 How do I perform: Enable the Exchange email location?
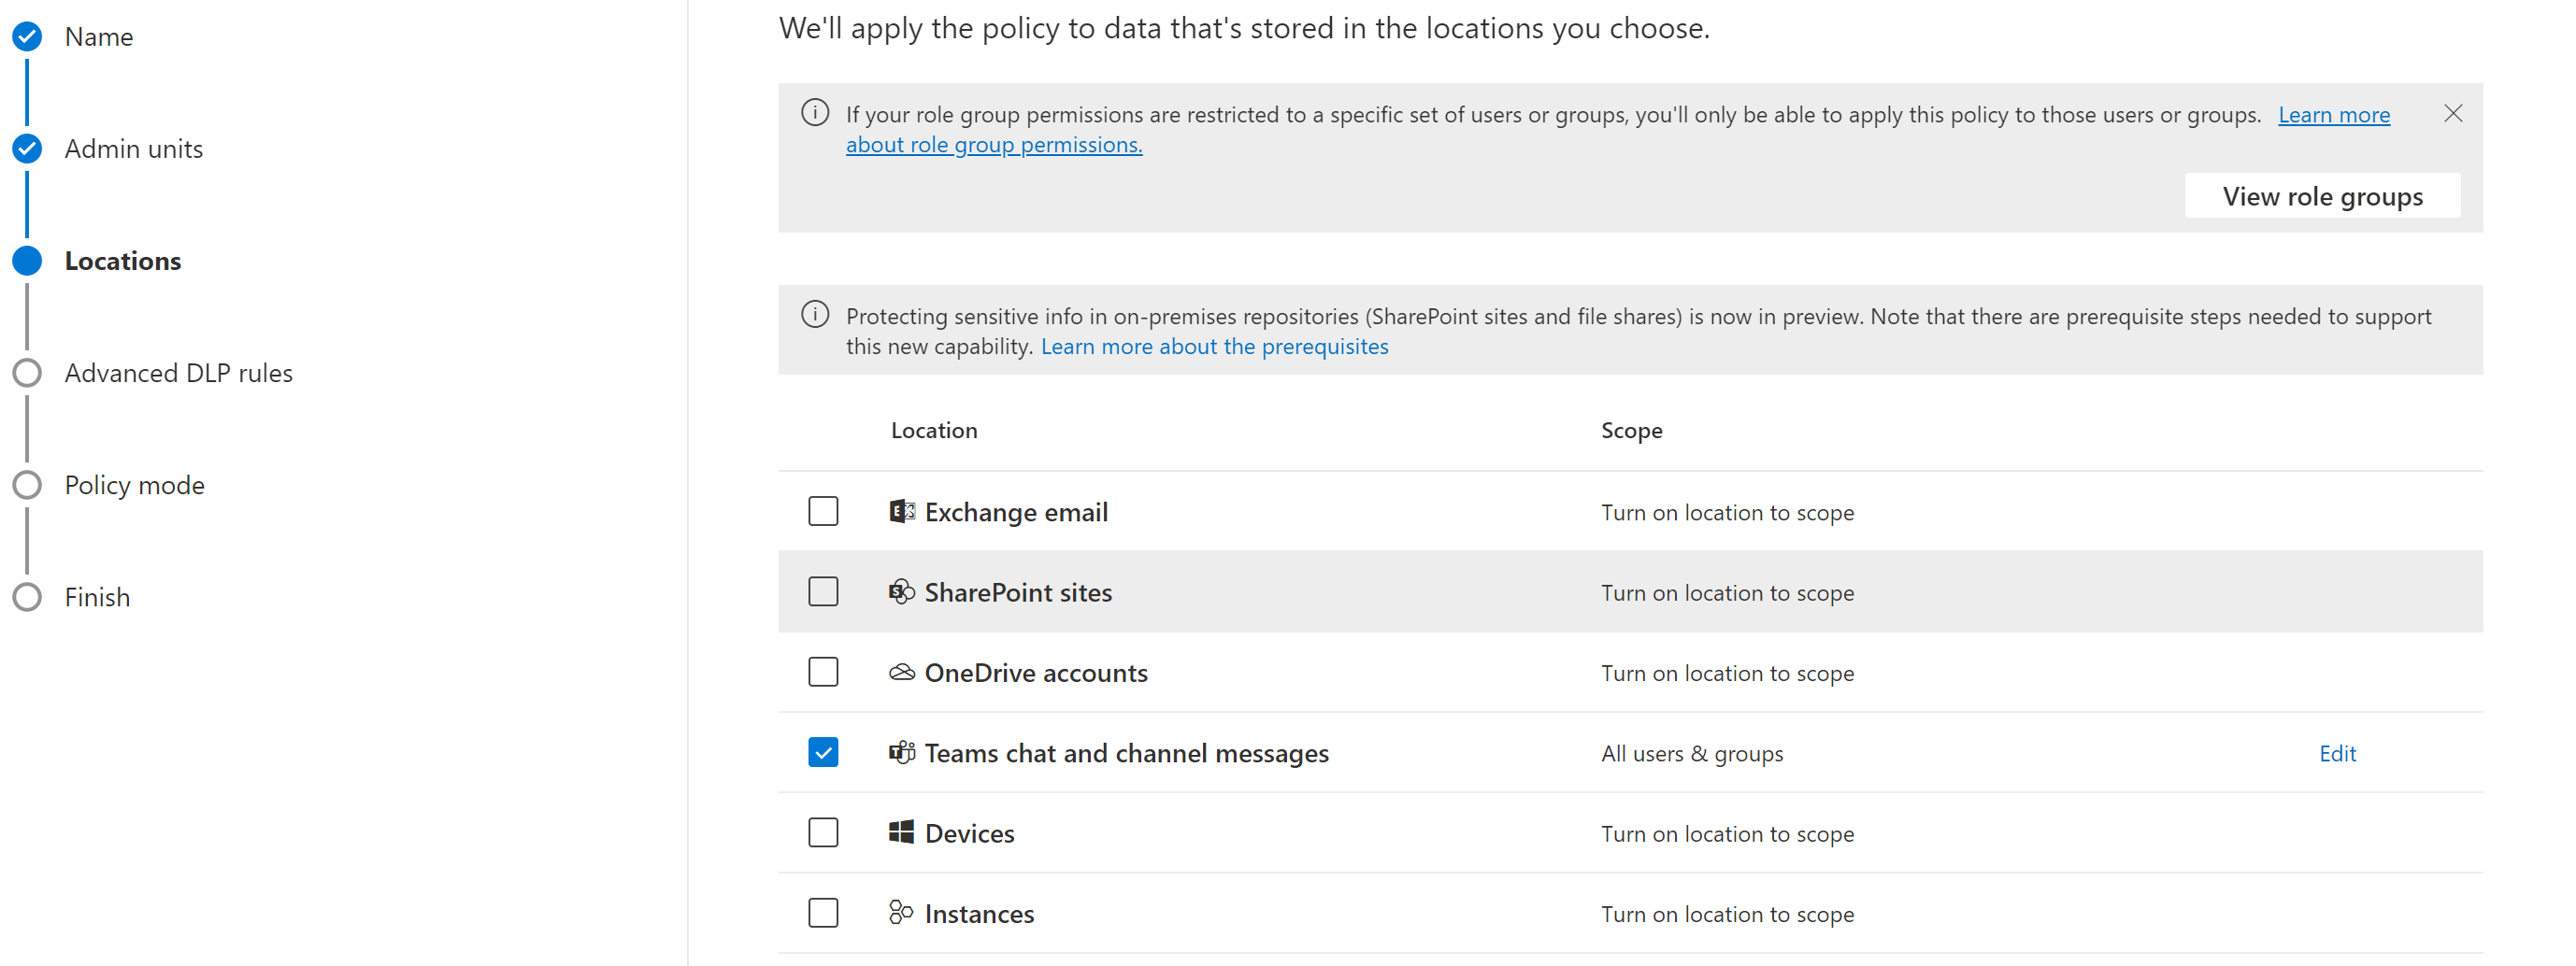pos(823,511)
